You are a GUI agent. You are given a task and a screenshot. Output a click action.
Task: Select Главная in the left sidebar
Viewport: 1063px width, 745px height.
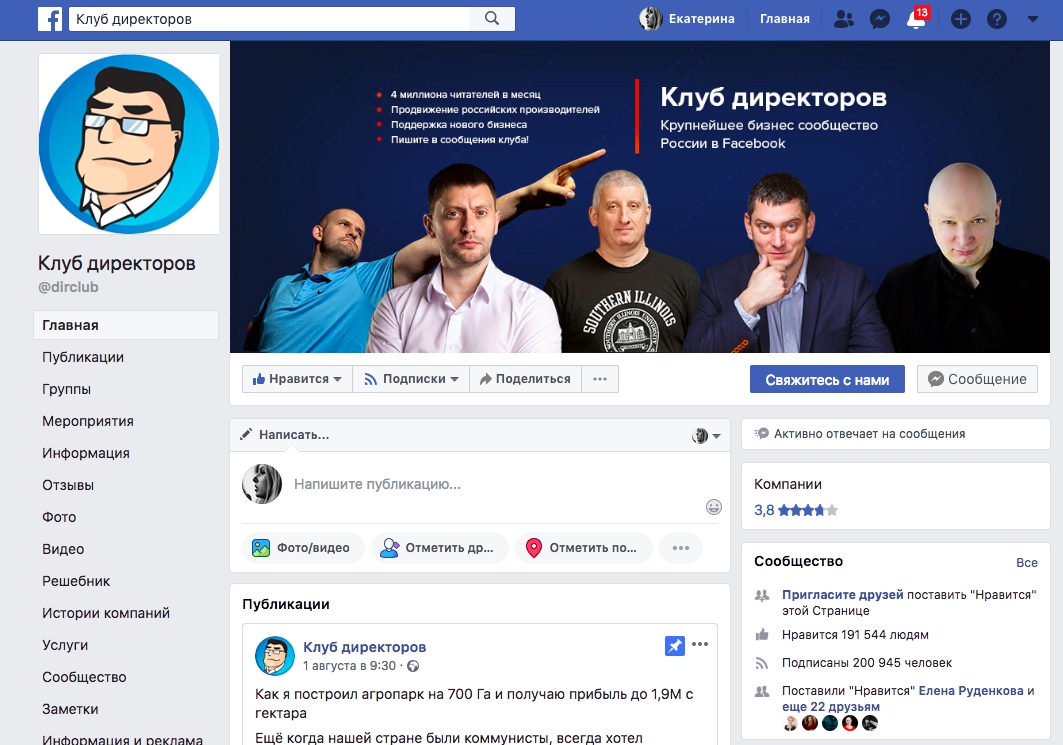point(126,325)
